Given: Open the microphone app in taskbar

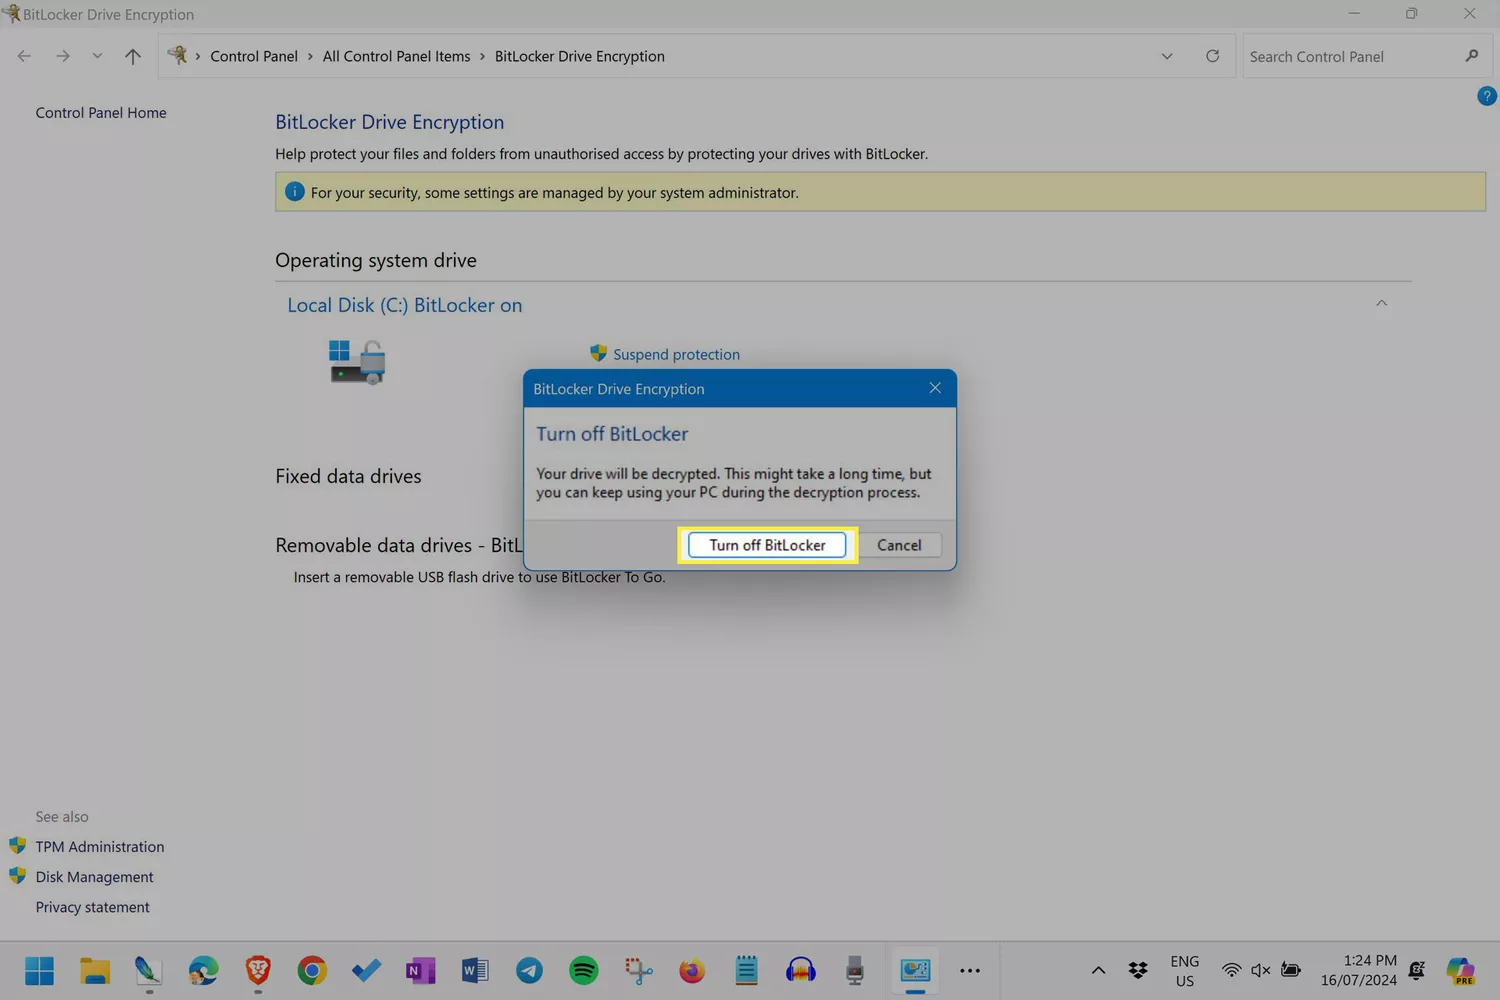Looking at the screenshot, I should point(855,971).
